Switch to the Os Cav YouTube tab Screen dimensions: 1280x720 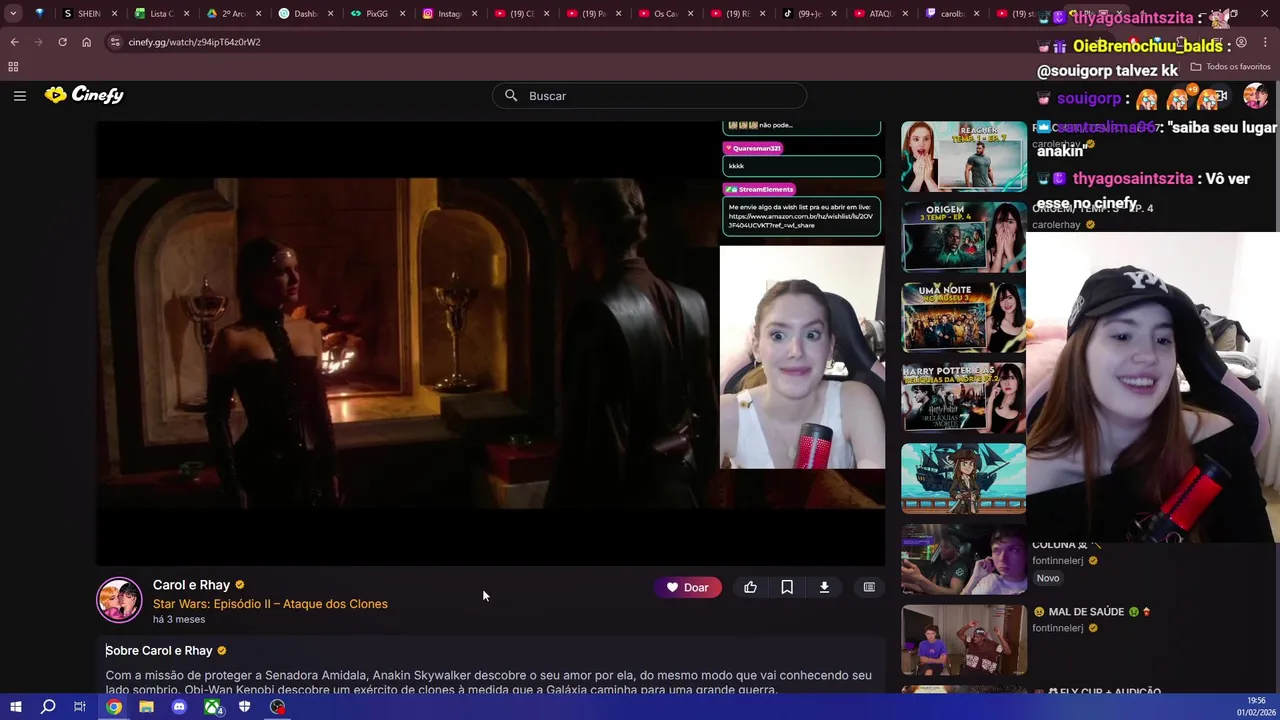click(x=665, y=14)
